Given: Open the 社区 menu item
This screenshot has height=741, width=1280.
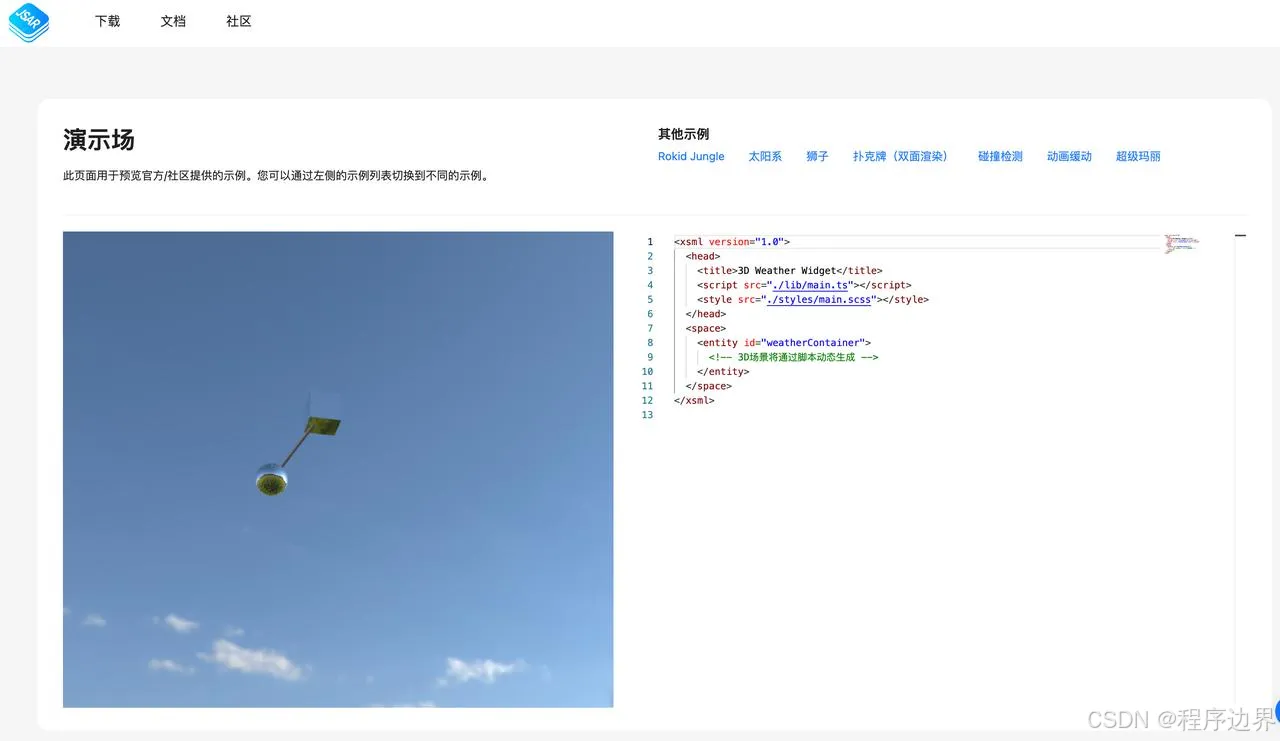Looking at the screenshot, I should click(238, 21).
